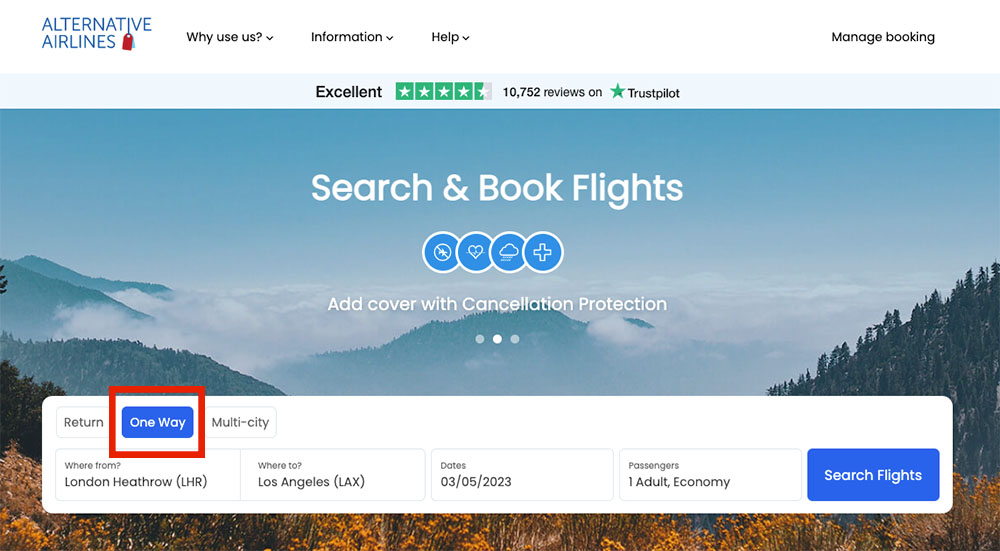Click the Where from London Heathrow field
This screenshot has height=551, width=1000.
[148, 475]
